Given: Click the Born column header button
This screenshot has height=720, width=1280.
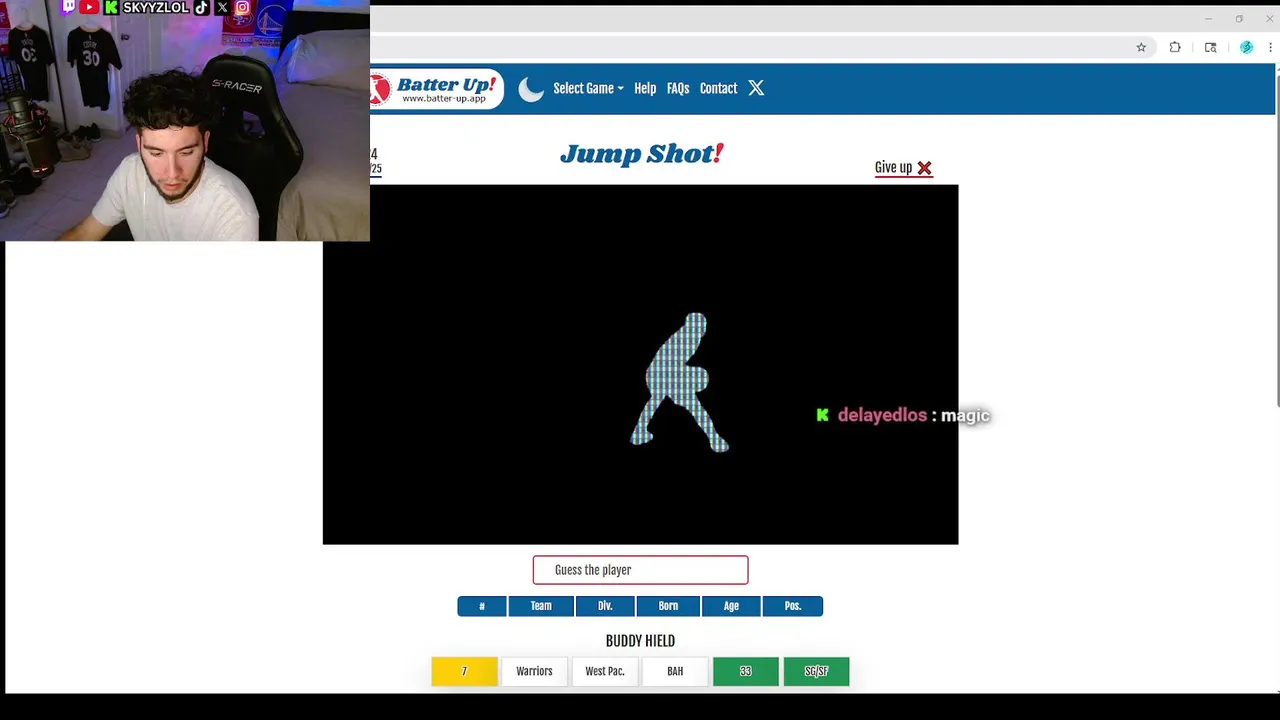Looking at the screenshot, I should coord(668,606).
